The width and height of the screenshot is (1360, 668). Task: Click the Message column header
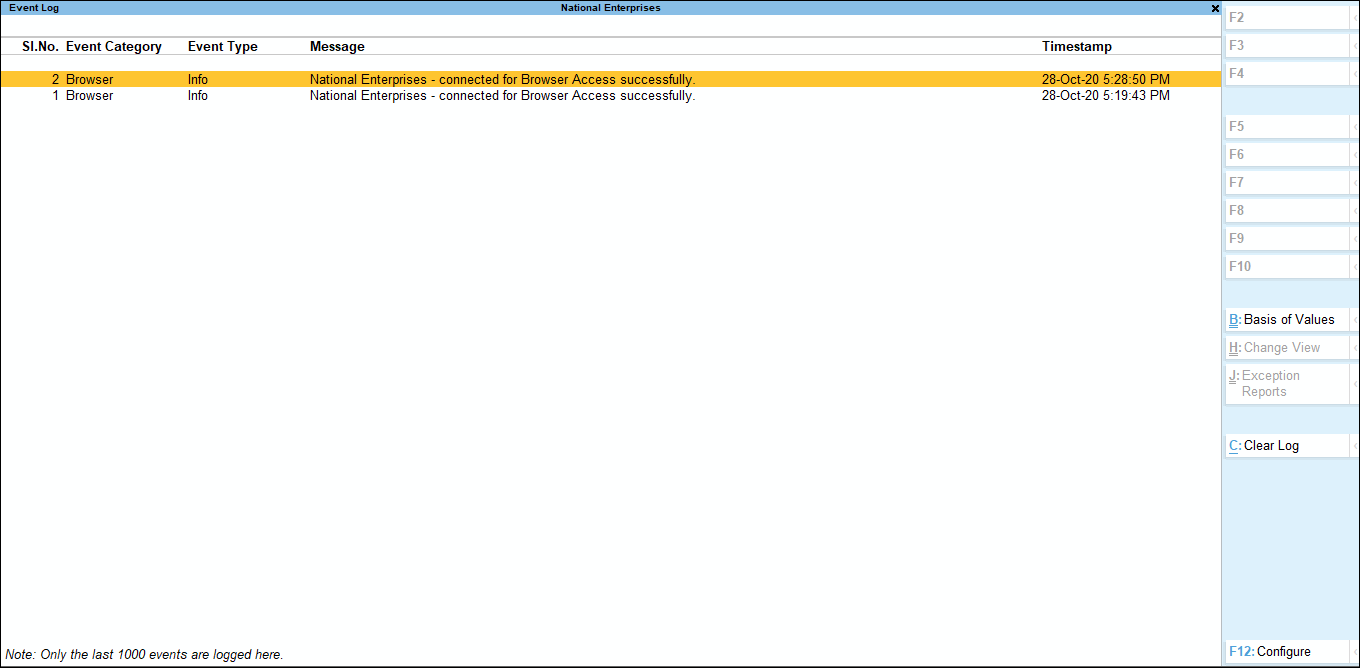click(x=337, y=47)
